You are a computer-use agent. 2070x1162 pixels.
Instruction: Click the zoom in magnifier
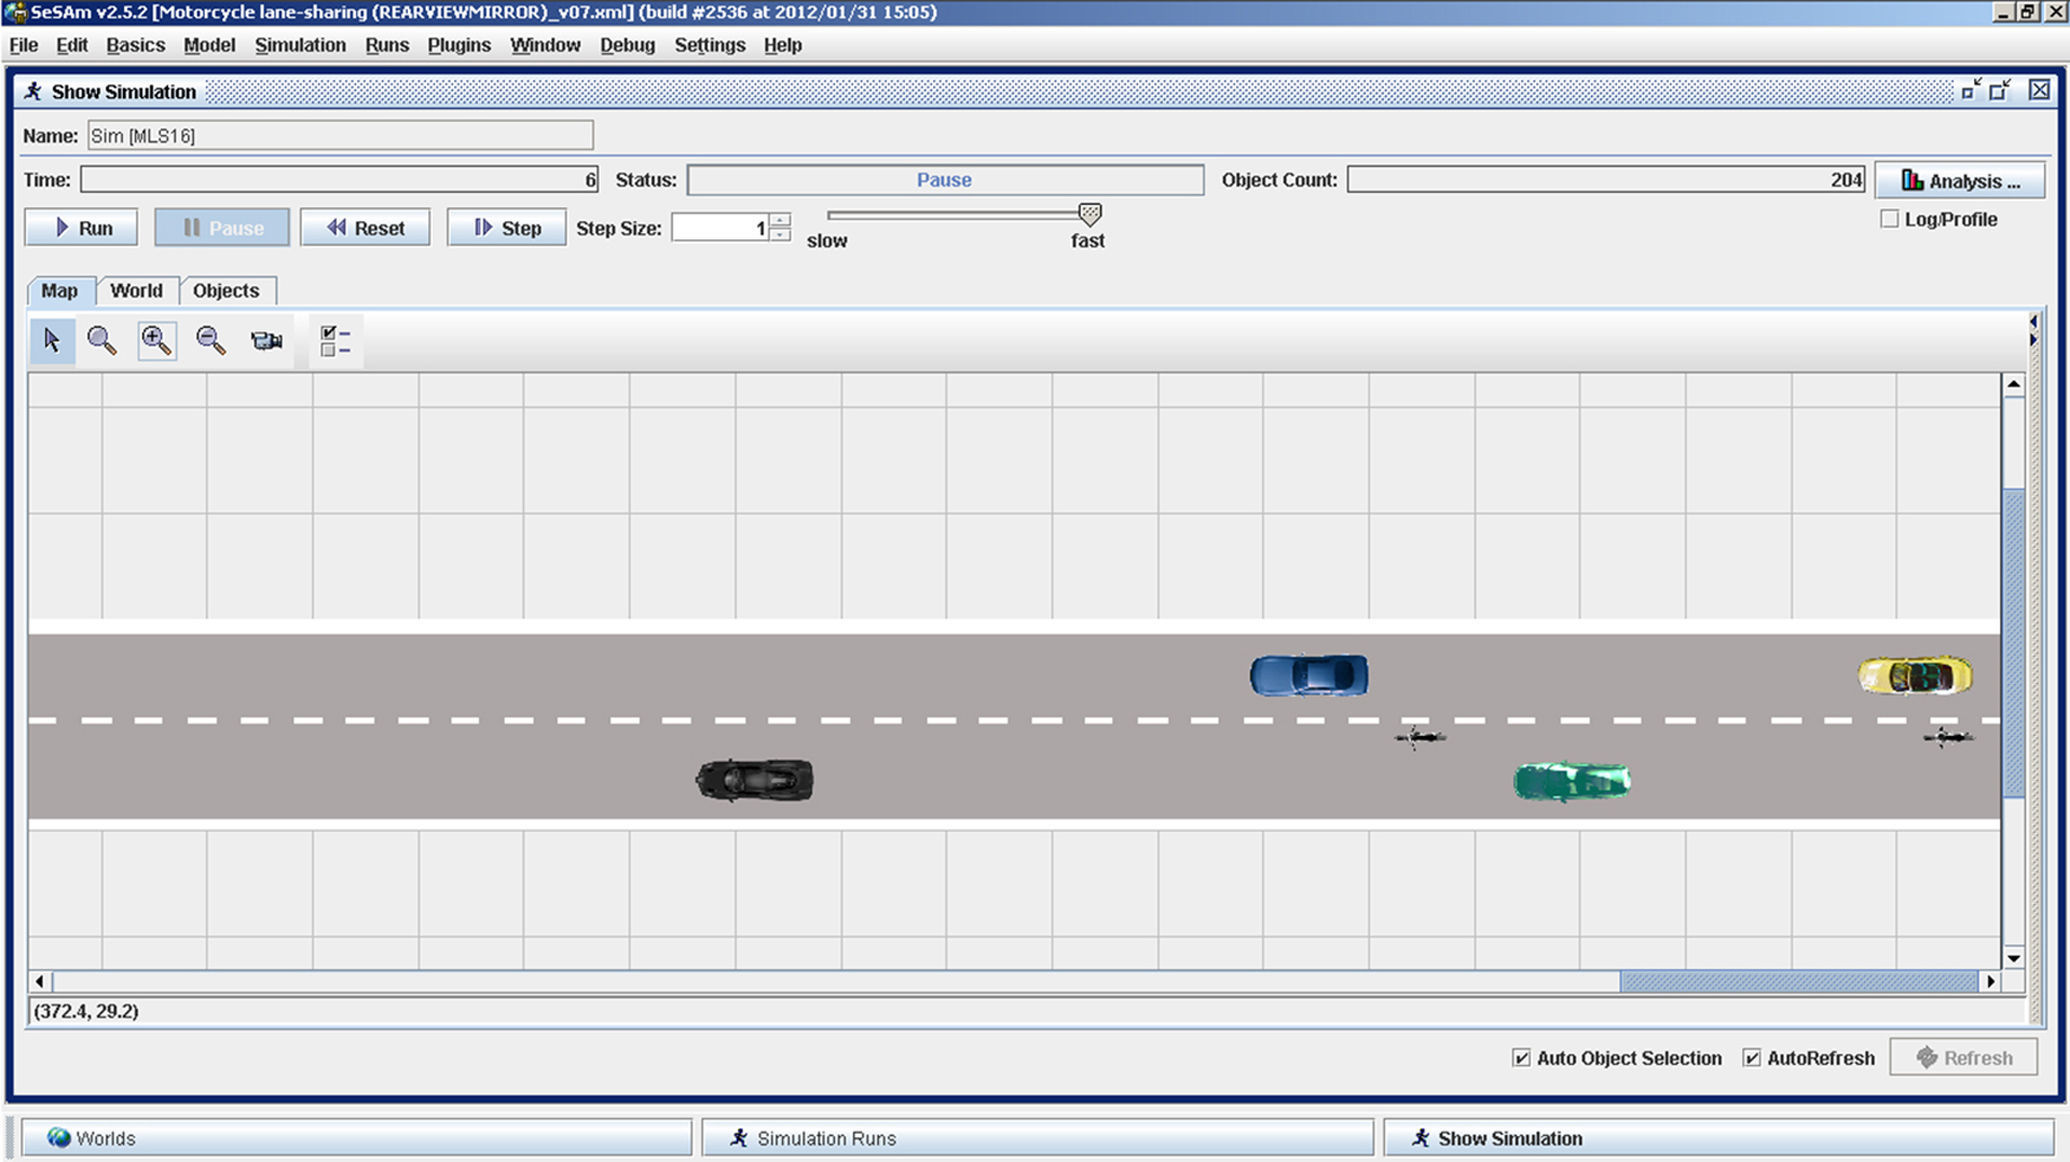[156, 341]
